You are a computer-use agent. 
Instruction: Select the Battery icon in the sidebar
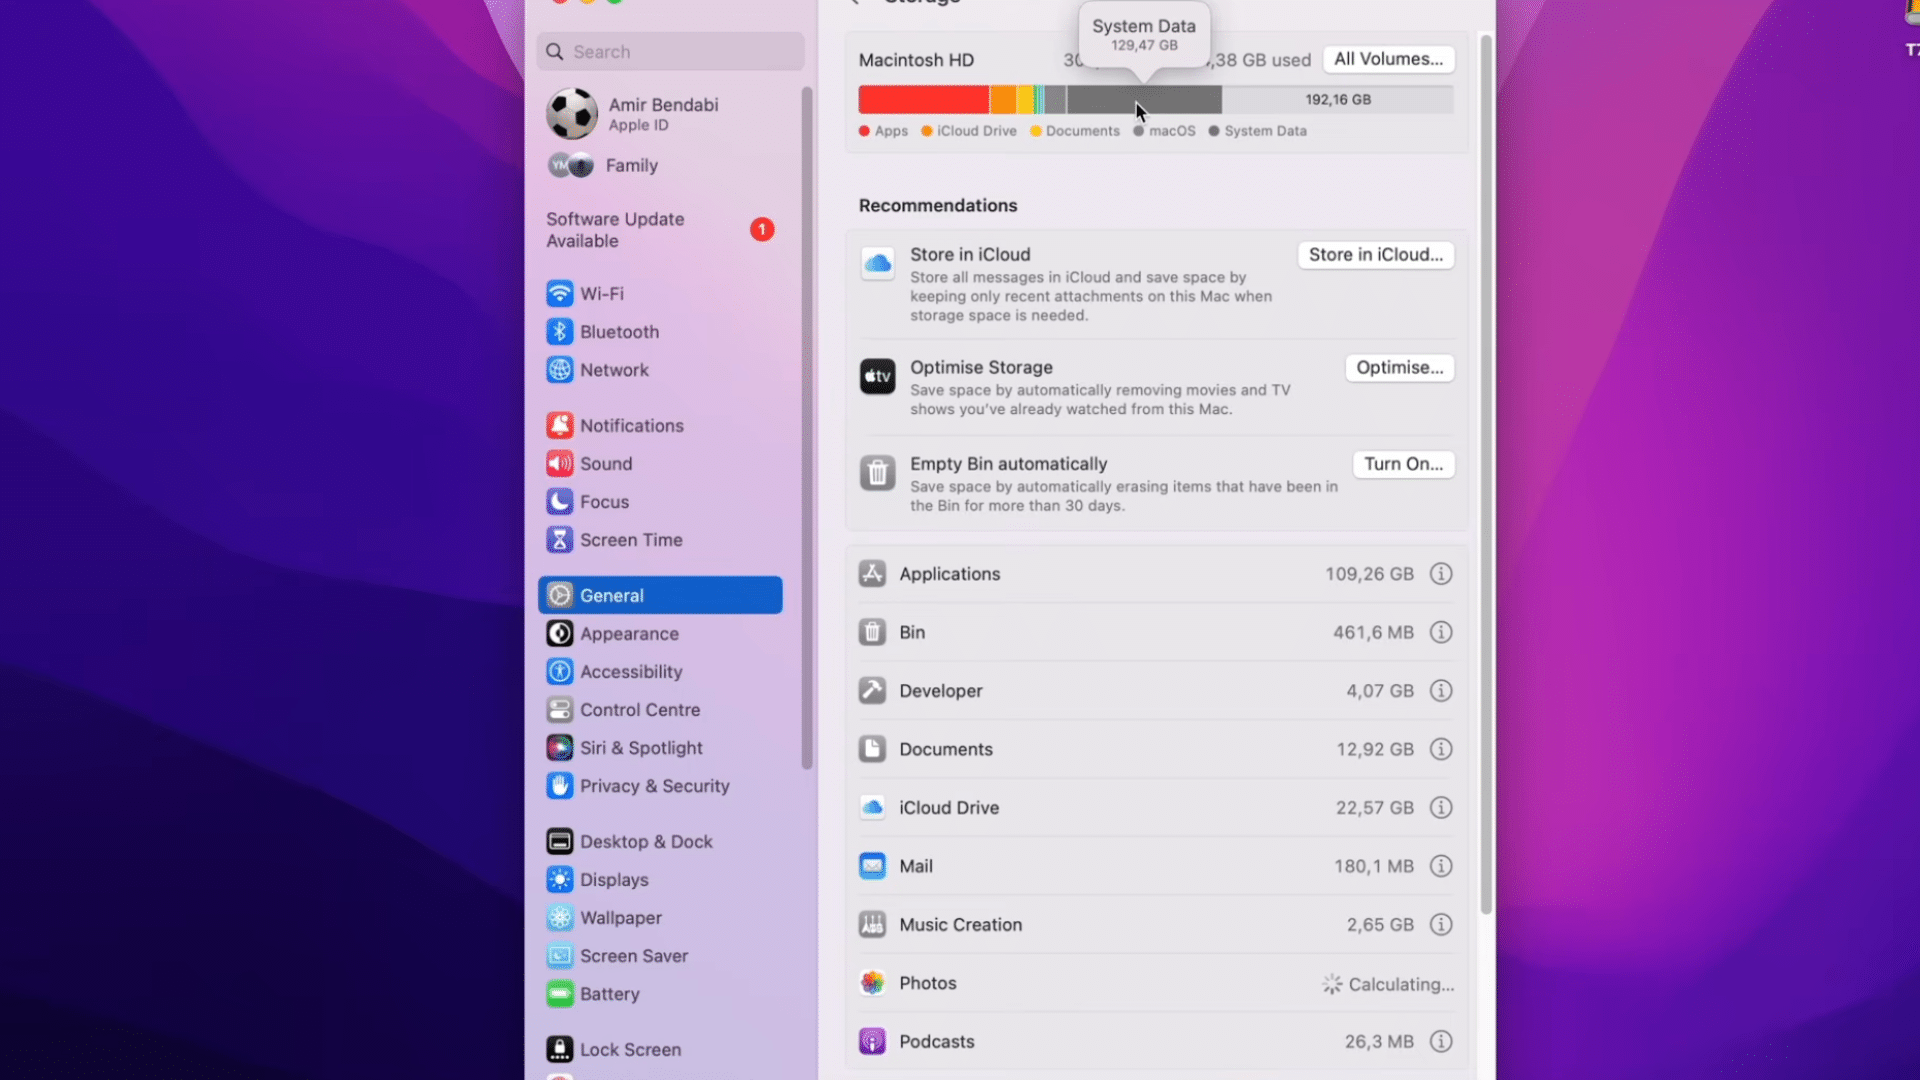[560, 993]
